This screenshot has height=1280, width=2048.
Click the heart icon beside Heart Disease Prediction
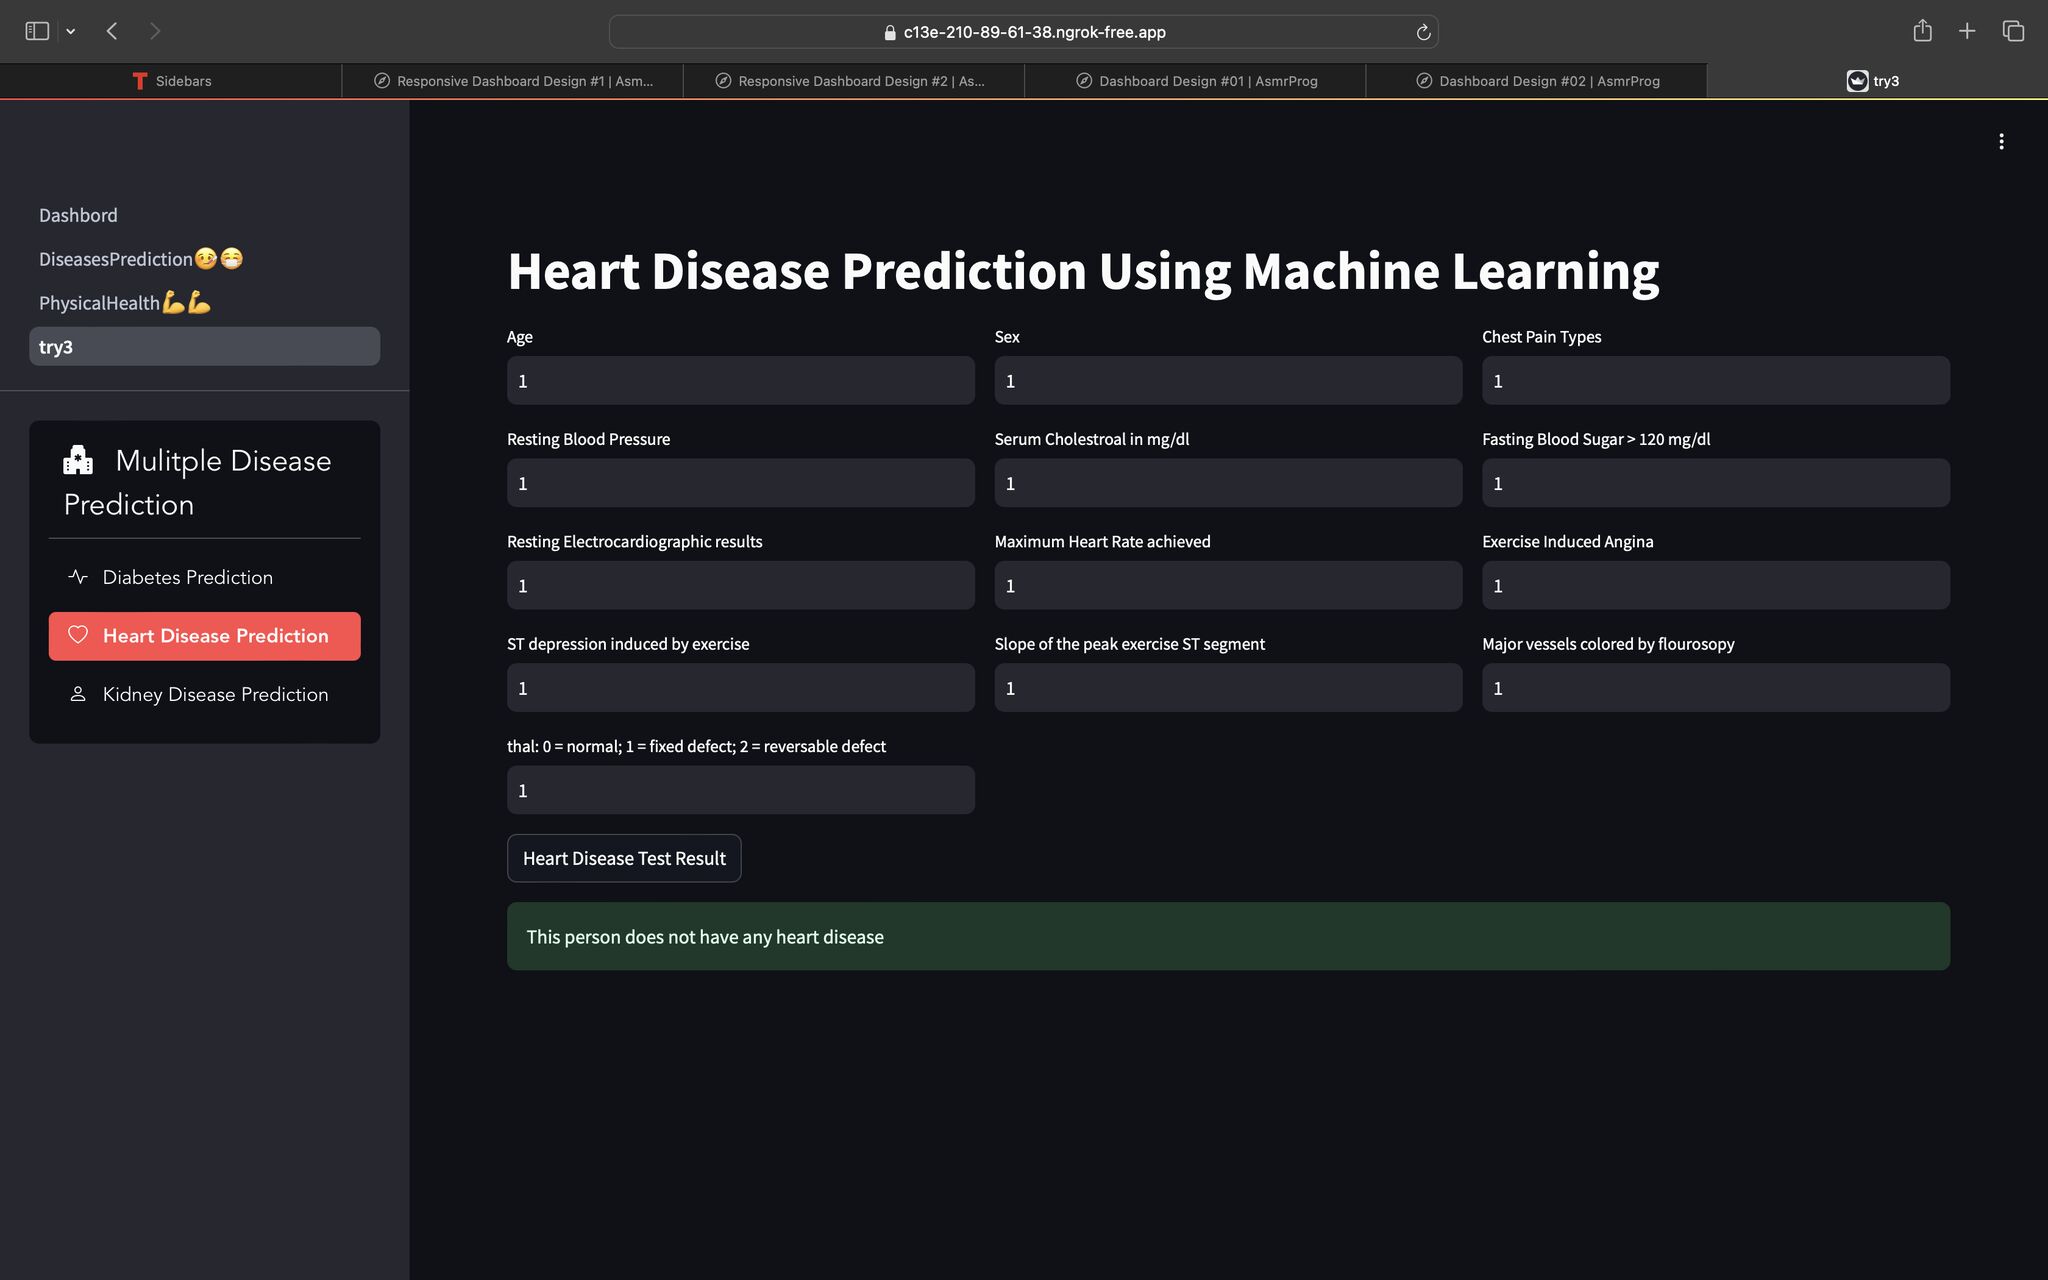[78, 635]
